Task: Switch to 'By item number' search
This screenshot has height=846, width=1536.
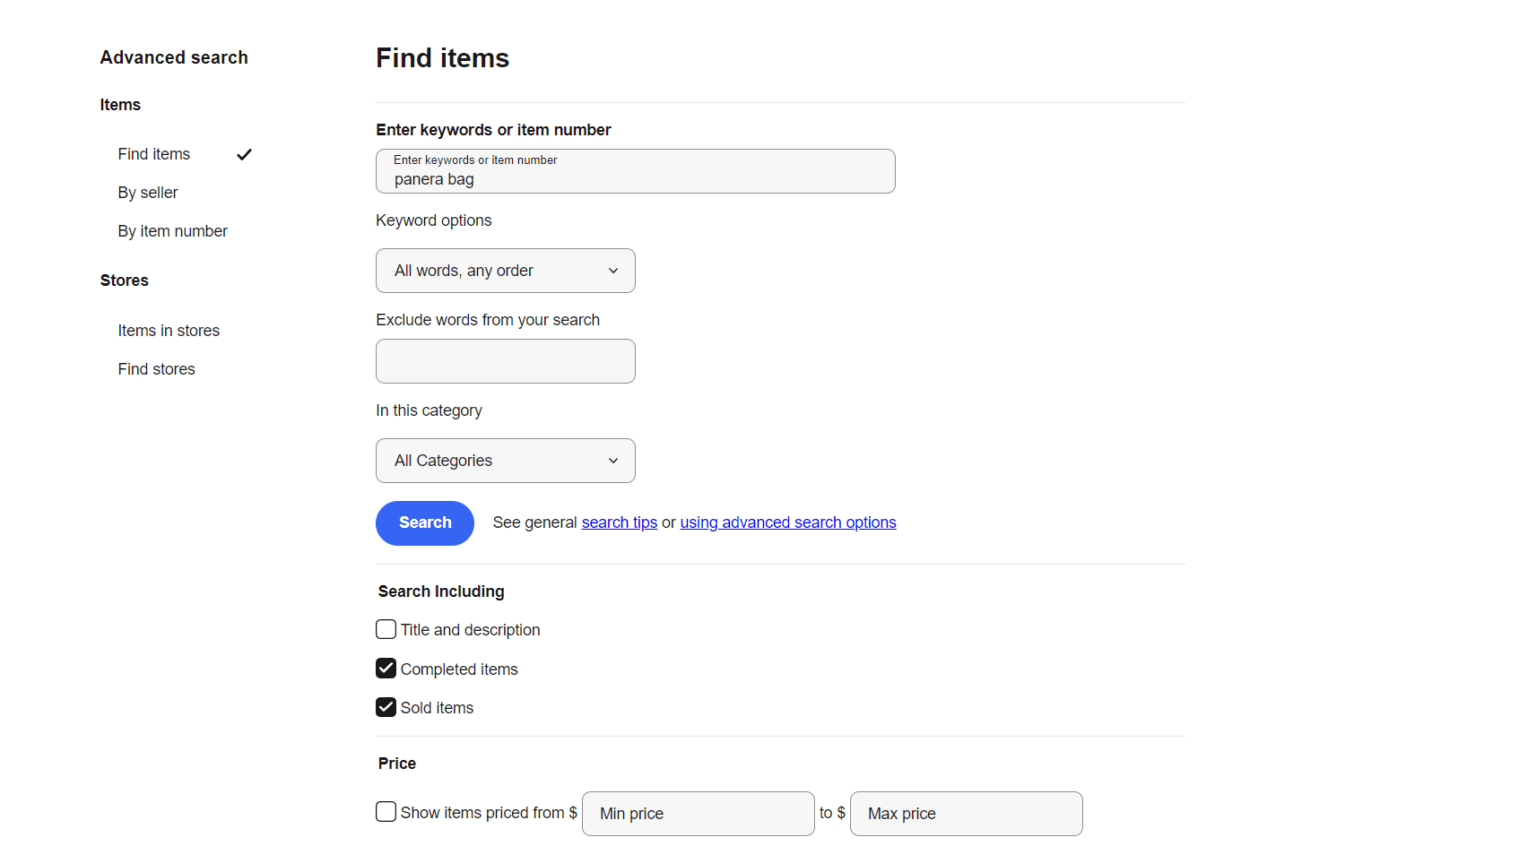Action: point(172,231)
